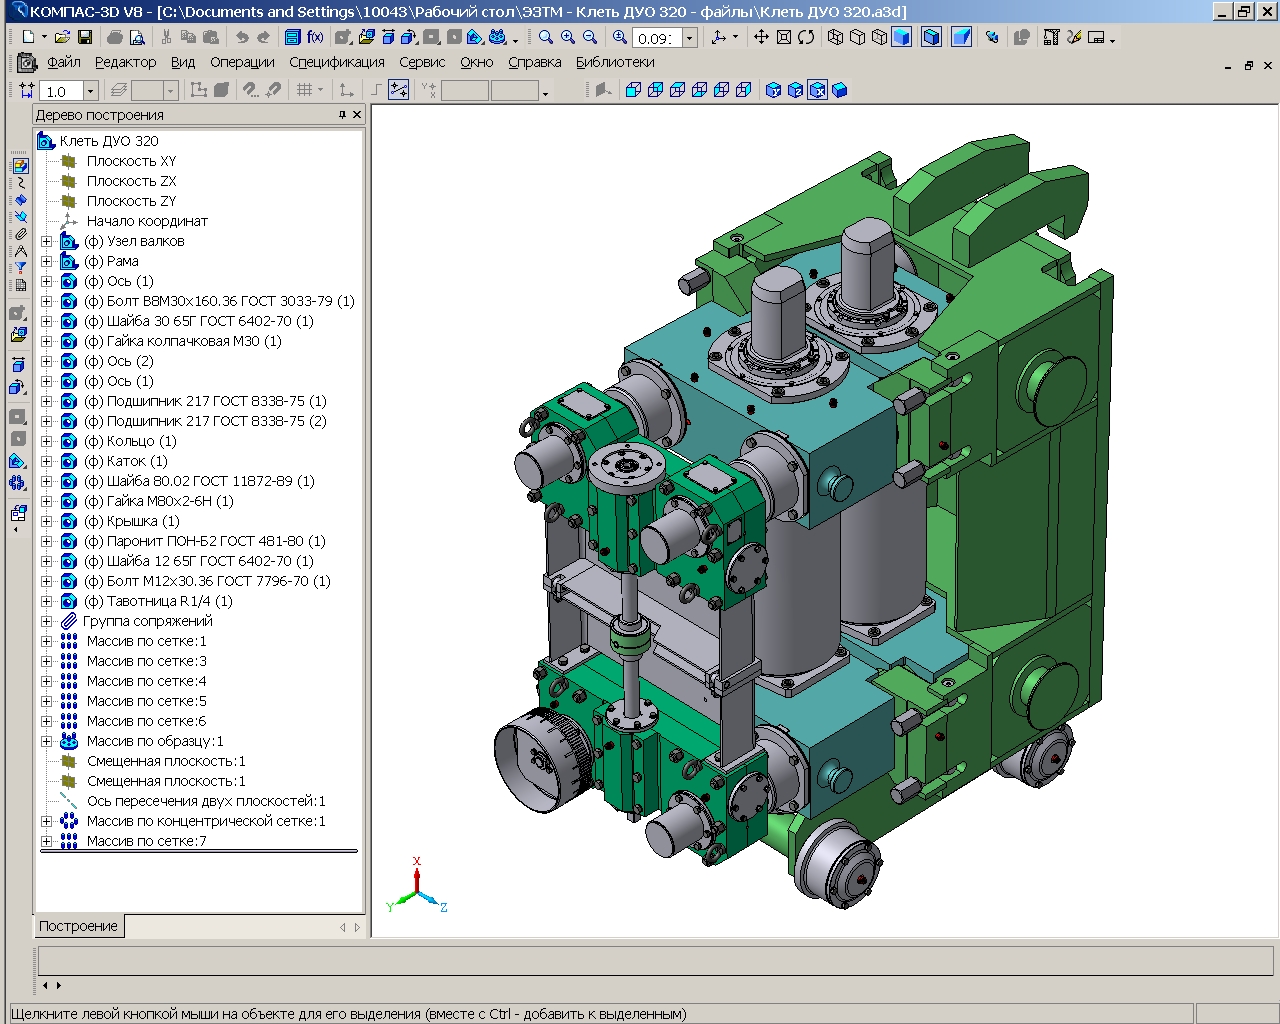Click the print preview icon
Viewport: 1280px width, 1024px height.
point(137,37)
